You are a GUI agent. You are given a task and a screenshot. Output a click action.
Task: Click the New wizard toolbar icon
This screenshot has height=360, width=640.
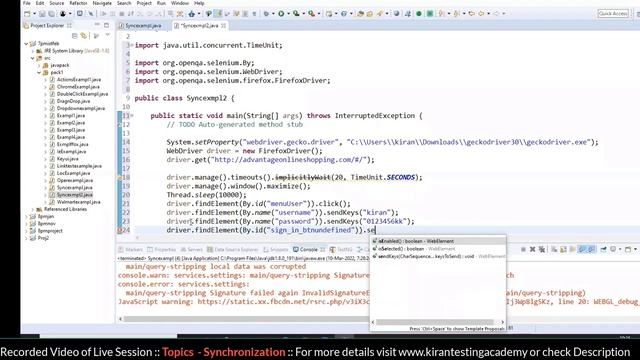coord(27,14)
